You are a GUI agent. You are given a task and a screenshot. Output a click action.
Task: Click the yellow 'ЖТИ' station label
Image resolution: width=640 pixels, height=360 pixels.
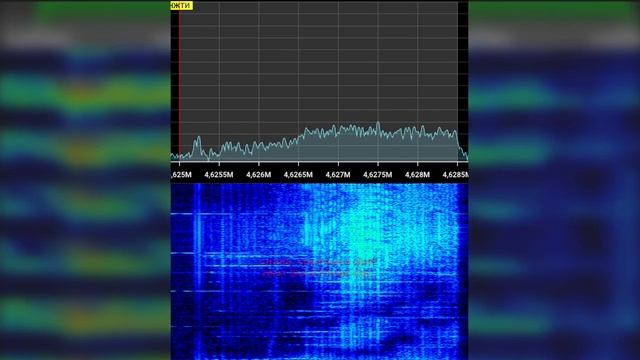click(x=182, y=6)
